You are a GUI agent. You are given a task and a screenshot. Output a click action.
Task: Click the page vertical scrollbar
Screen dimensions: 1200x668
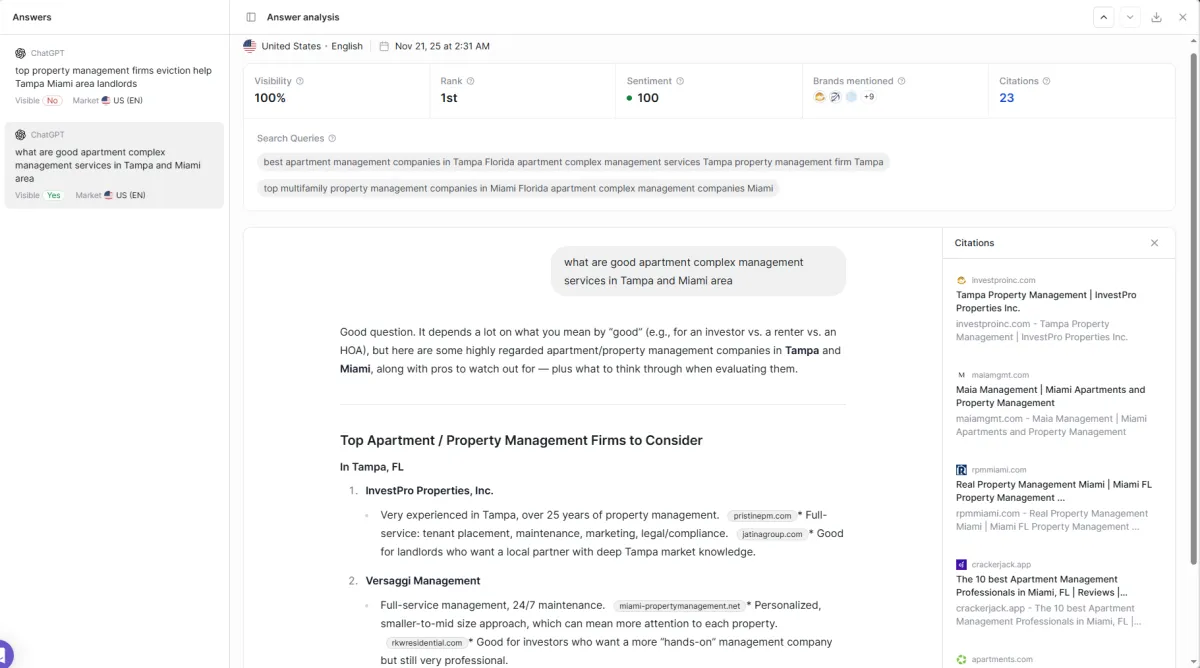(1193, 300)
